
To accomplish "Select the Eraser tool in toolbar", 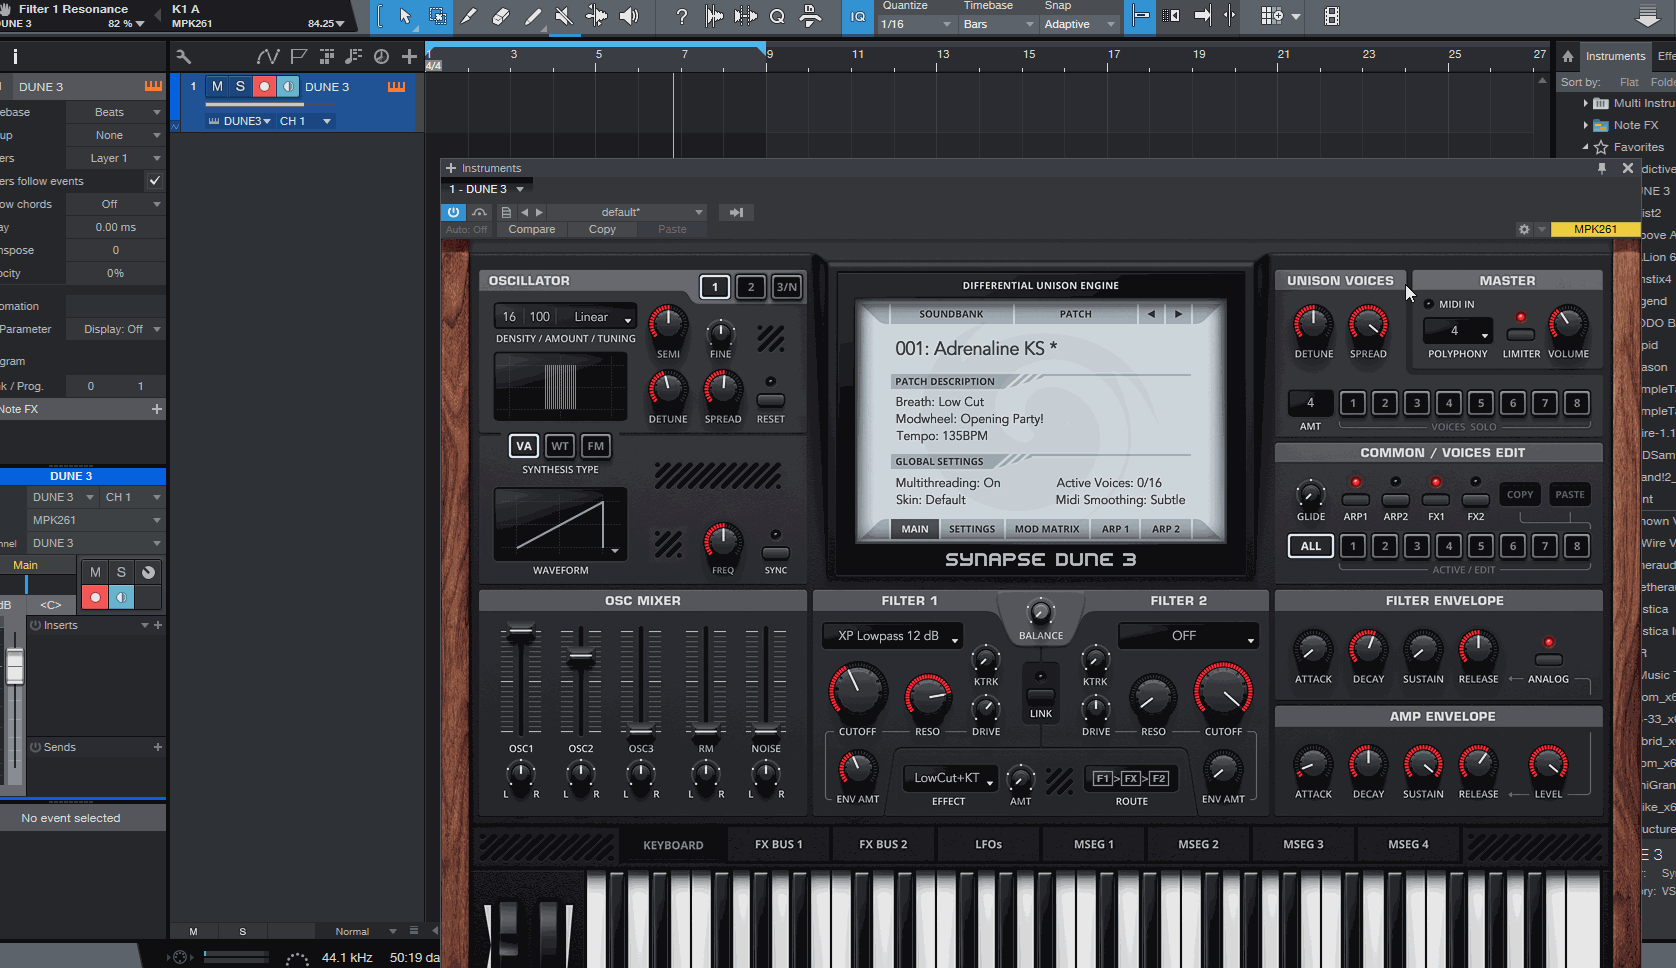I will click(x=501, y=16).
